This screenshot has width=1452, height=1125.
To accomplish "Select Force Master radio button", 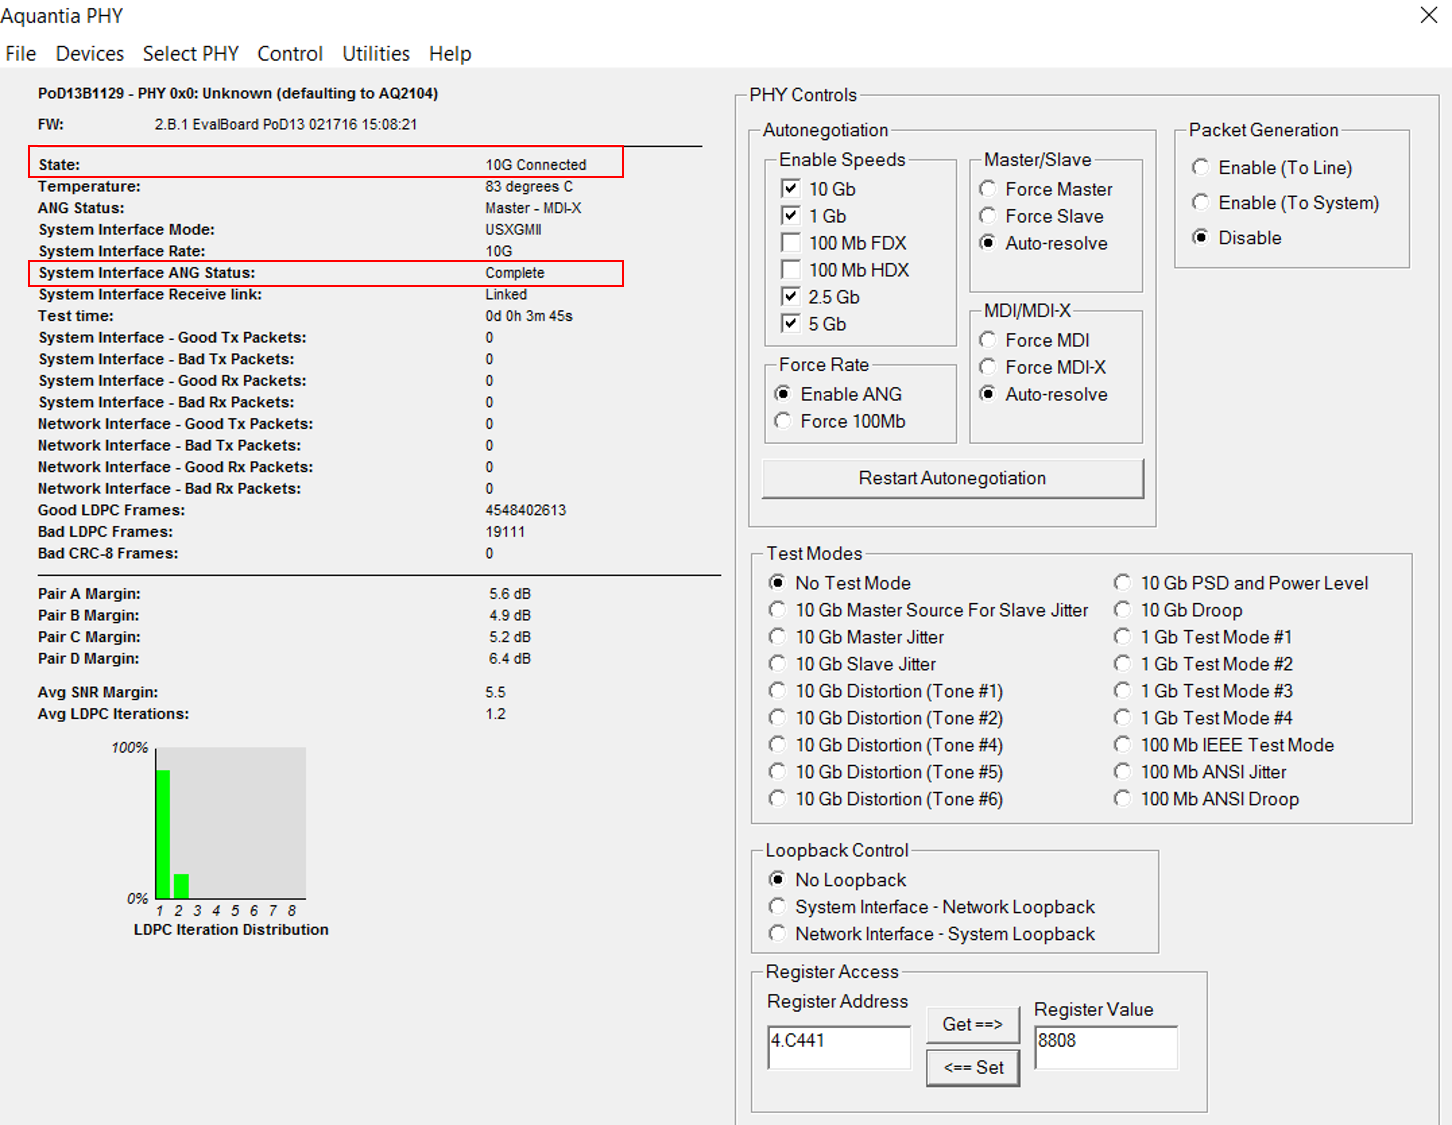I will (987, 189).
